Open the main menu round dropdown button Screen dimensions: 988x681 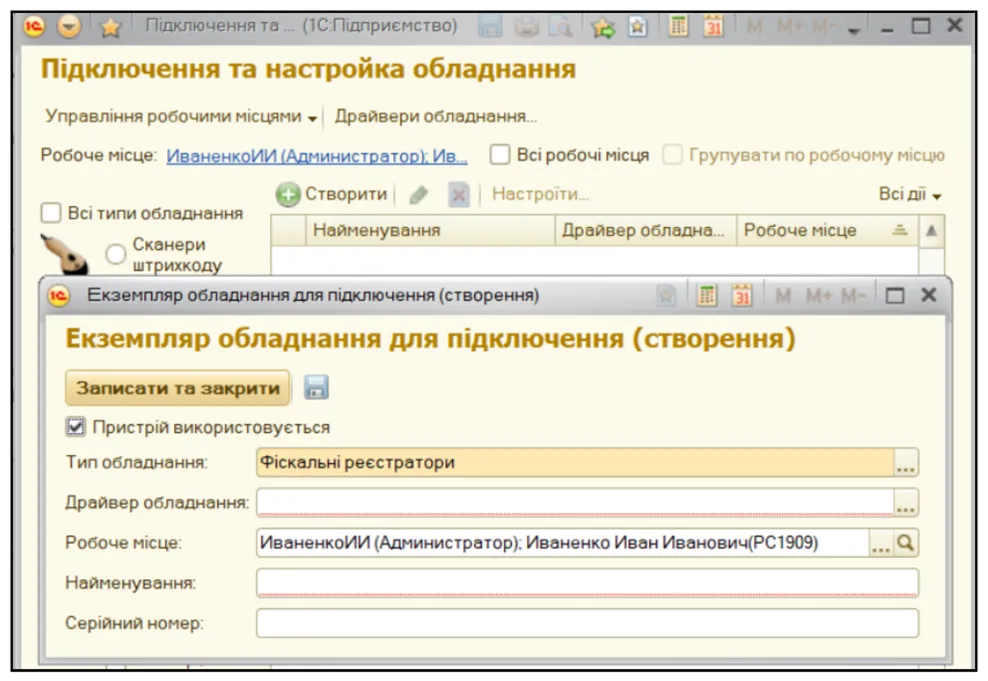[x=69, y=26]
